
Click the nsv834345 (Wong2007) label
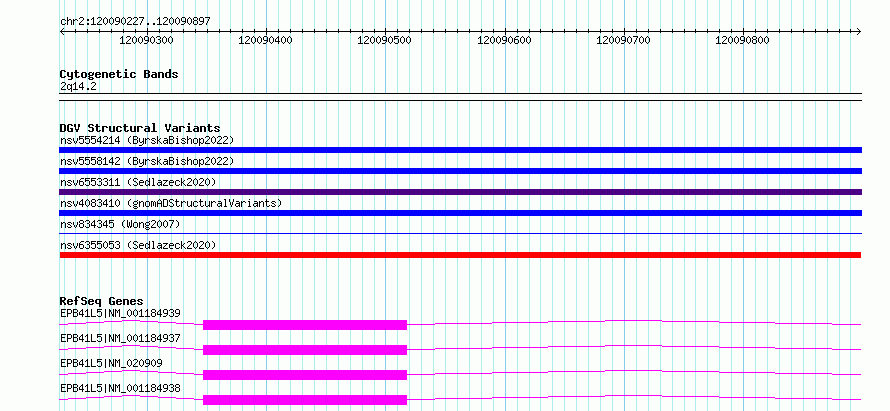(x=120, y=224)
